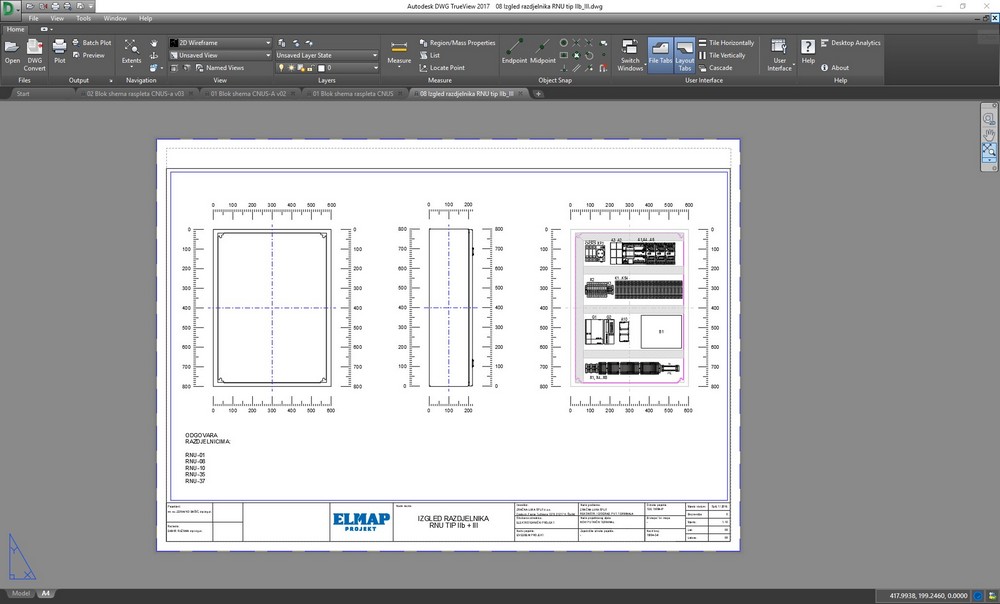Click the new tab plus button
The image size is (1000, 604).
[x=538, y=93]
